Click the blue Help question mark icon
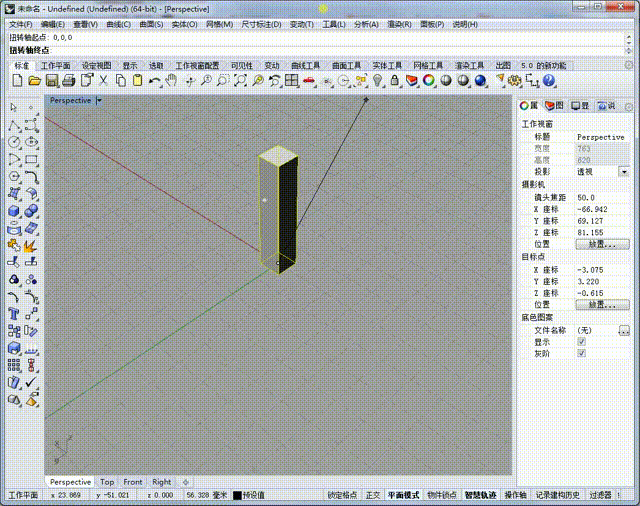 click(549, 80)
